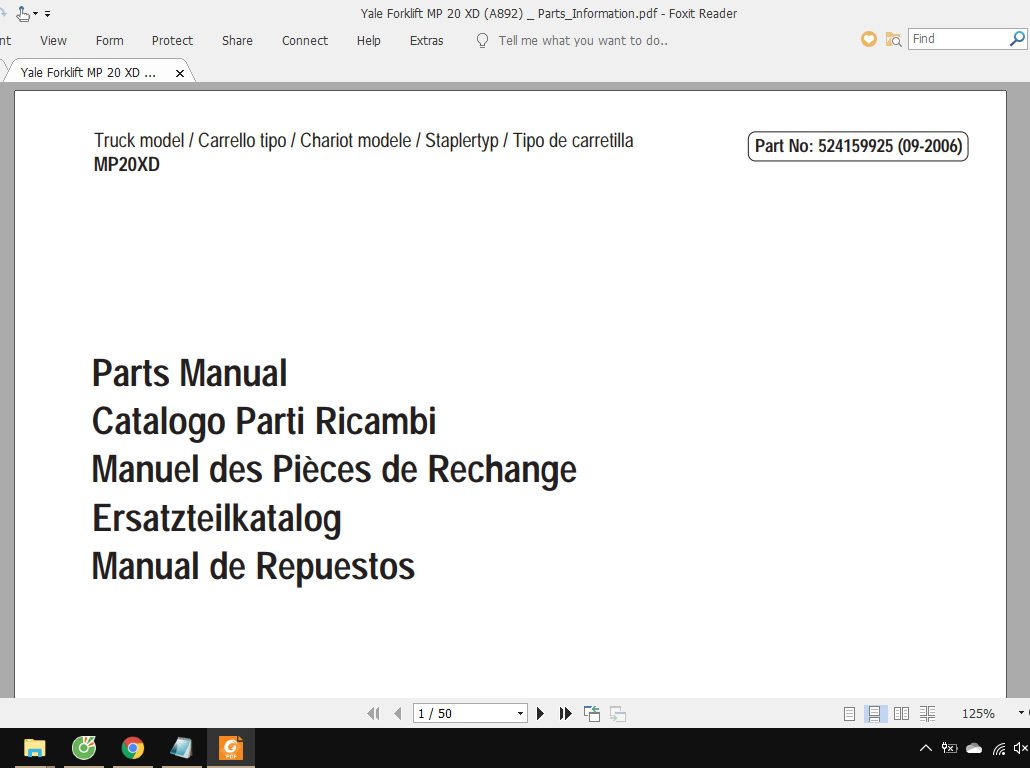Open Google Chrome from the taskbar
This screenshot has width=1030, height=768.
point(133,748)
